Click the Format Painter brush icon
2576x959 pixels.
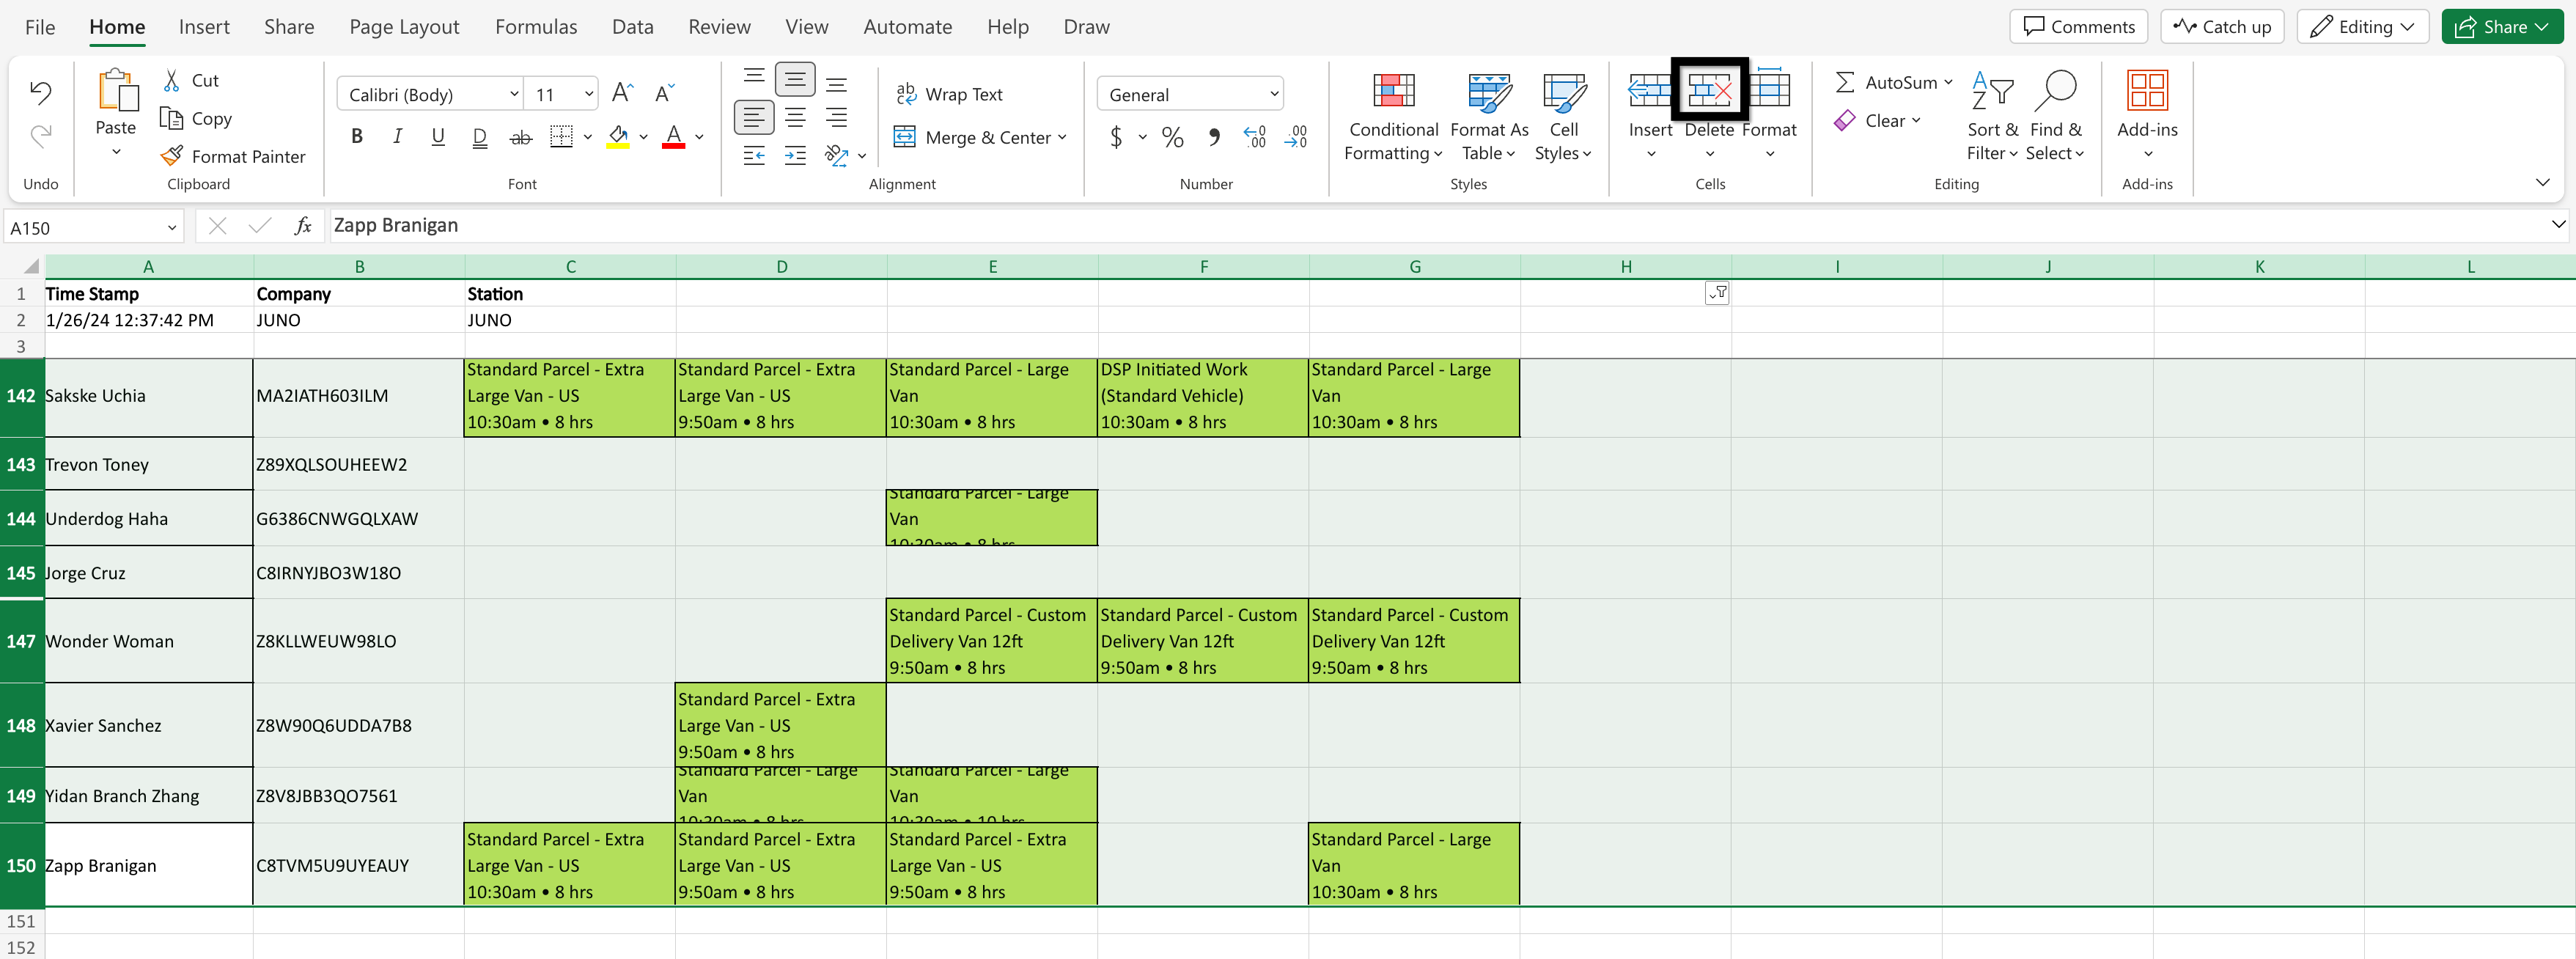click(x=172, y=156)
